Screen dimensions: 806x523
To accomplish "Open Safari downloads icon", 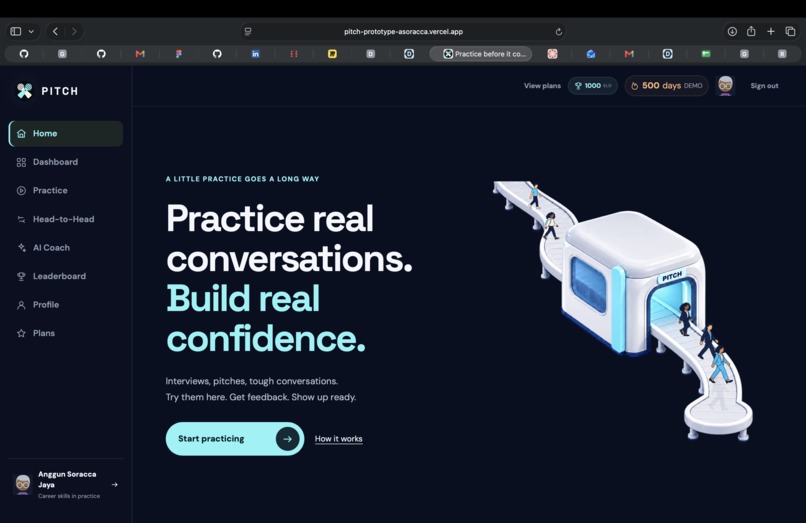I will tap(732, 31).
